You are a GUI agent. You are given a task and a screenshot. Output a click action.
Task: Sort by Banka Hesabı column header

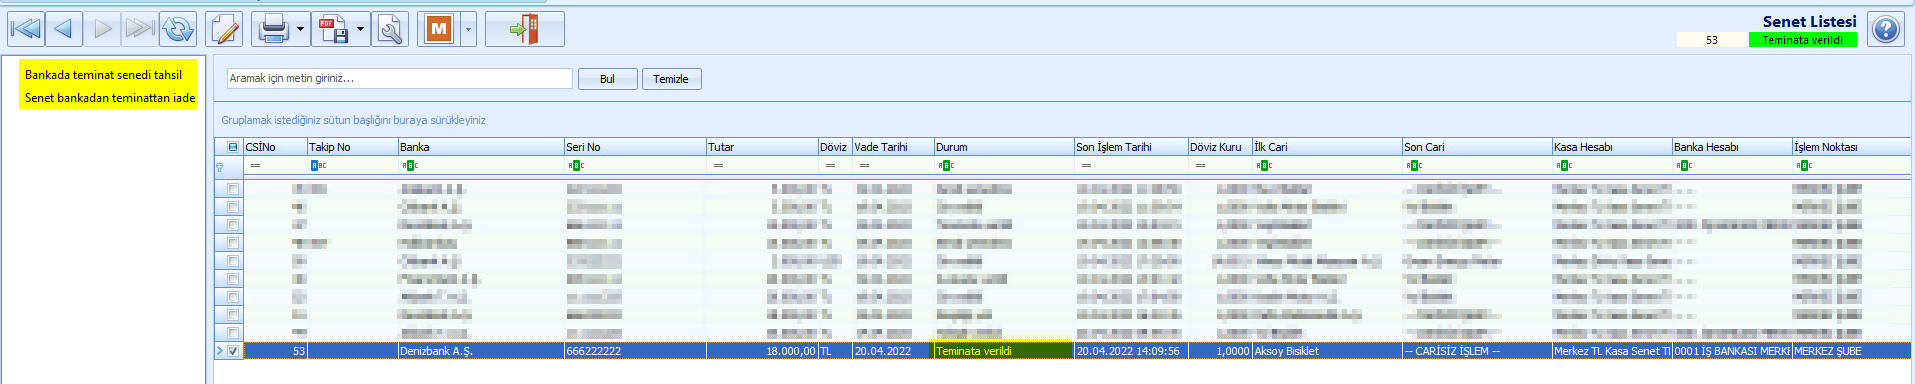coord(1732,147)
